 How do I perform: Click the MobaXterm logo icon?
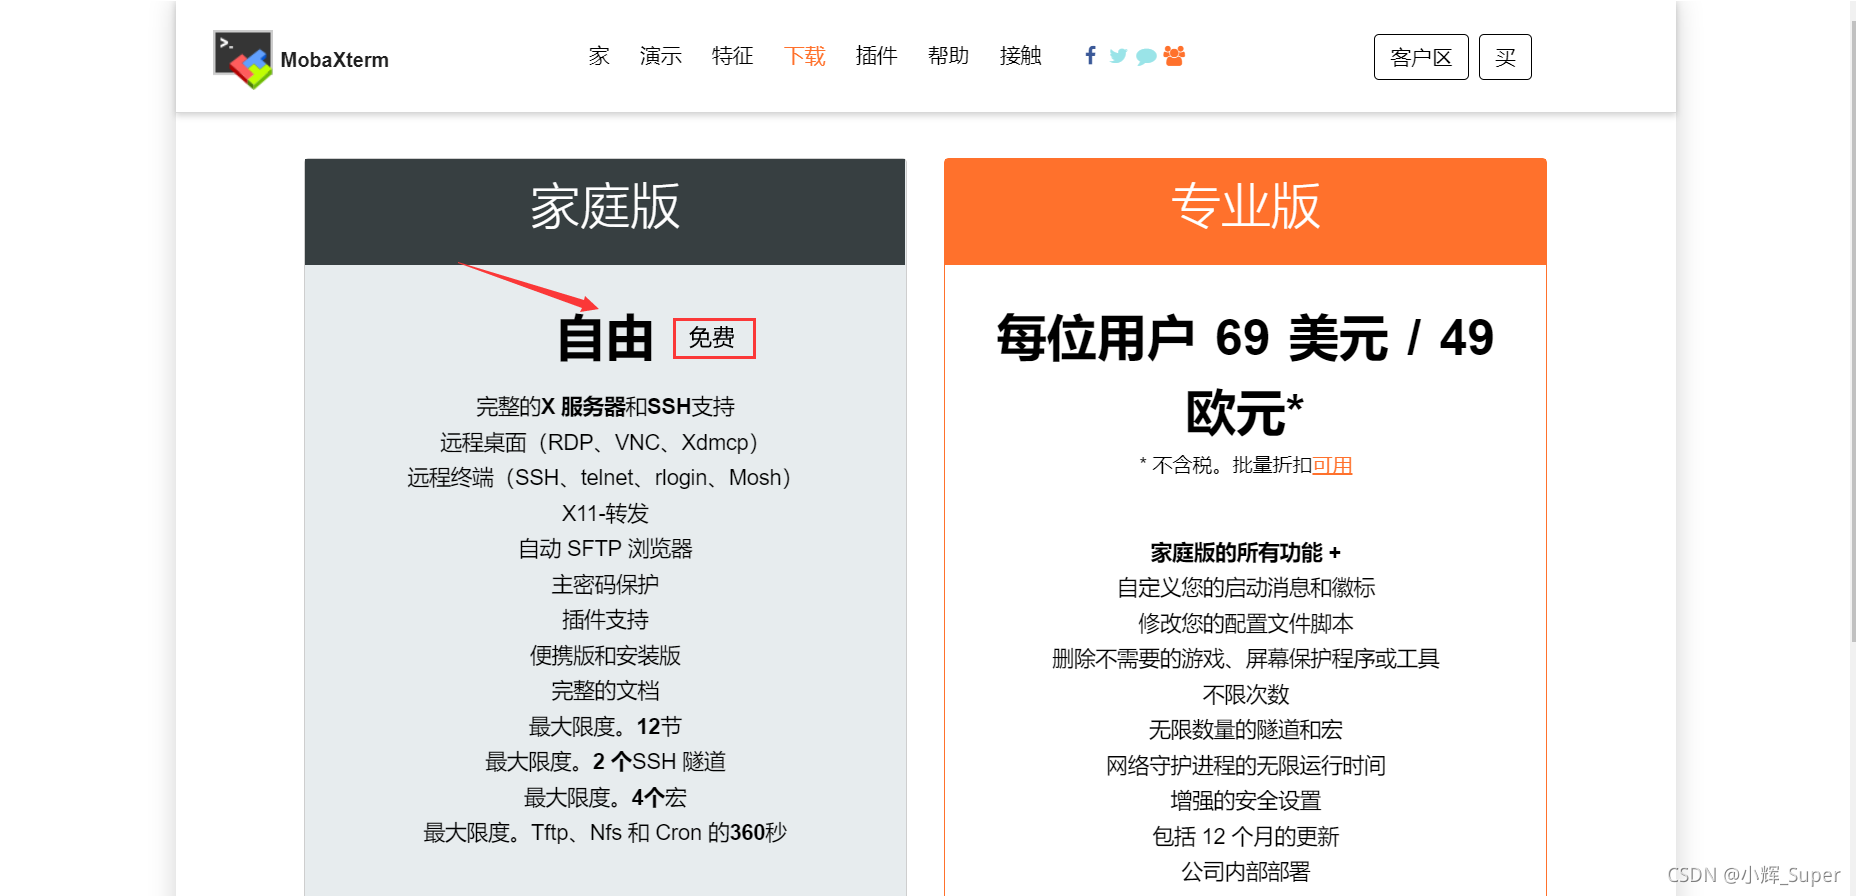[243, 59]
